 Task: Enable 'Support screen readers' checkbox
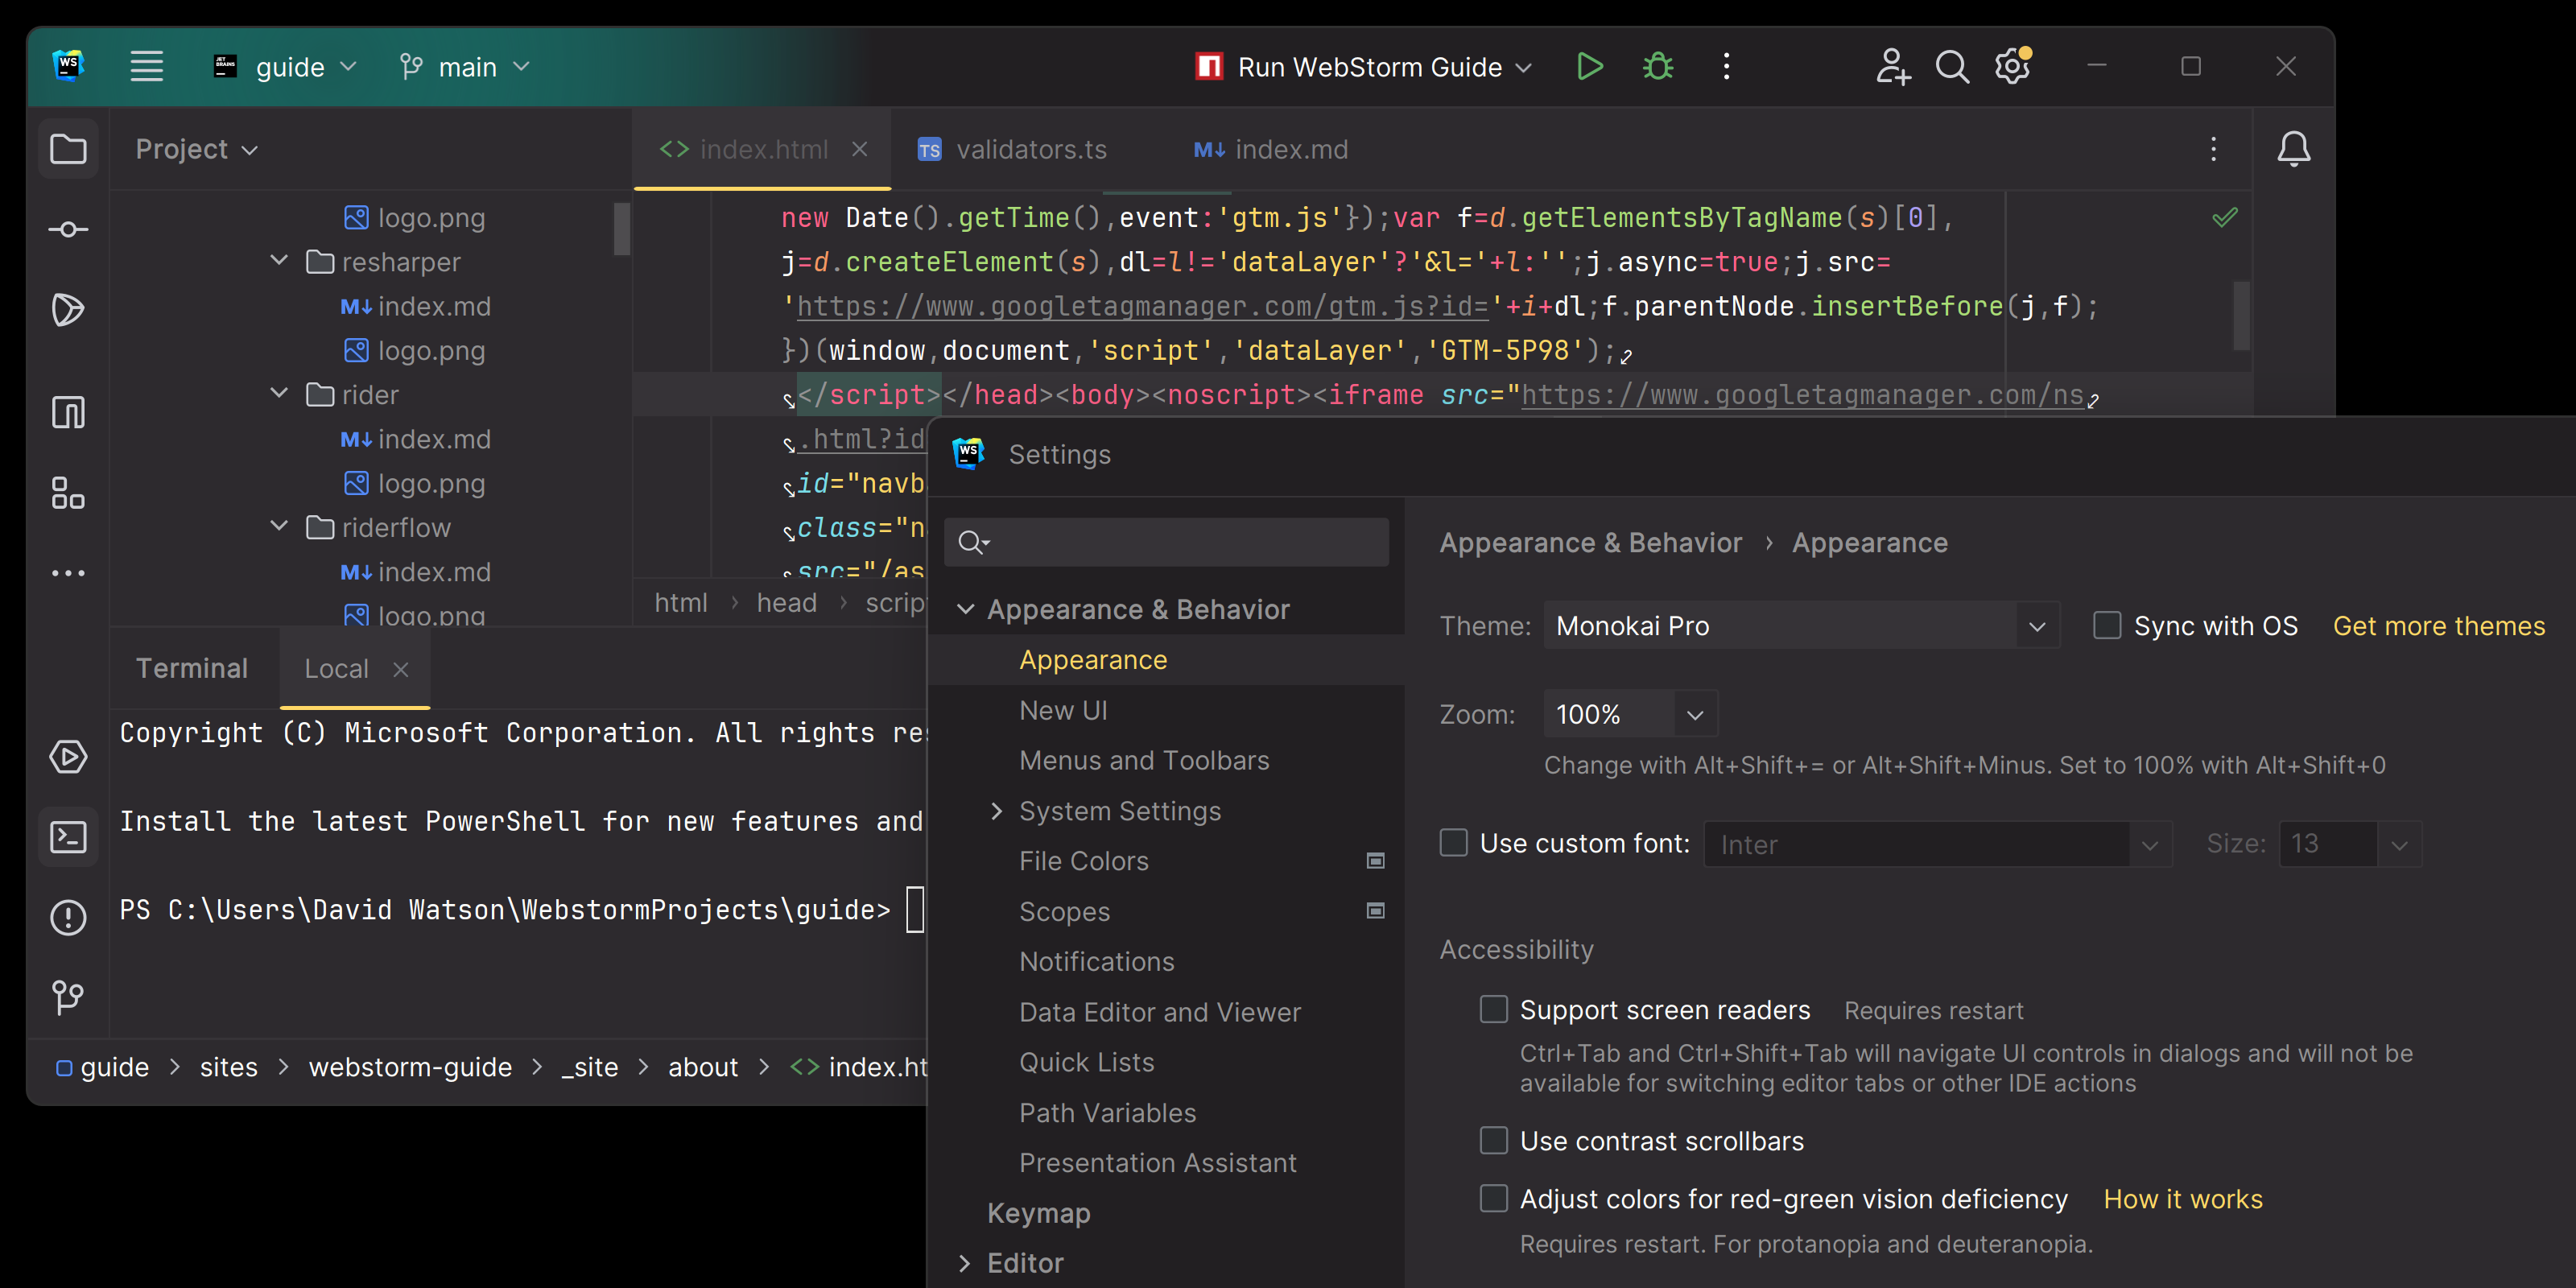click(1493, 1009)
